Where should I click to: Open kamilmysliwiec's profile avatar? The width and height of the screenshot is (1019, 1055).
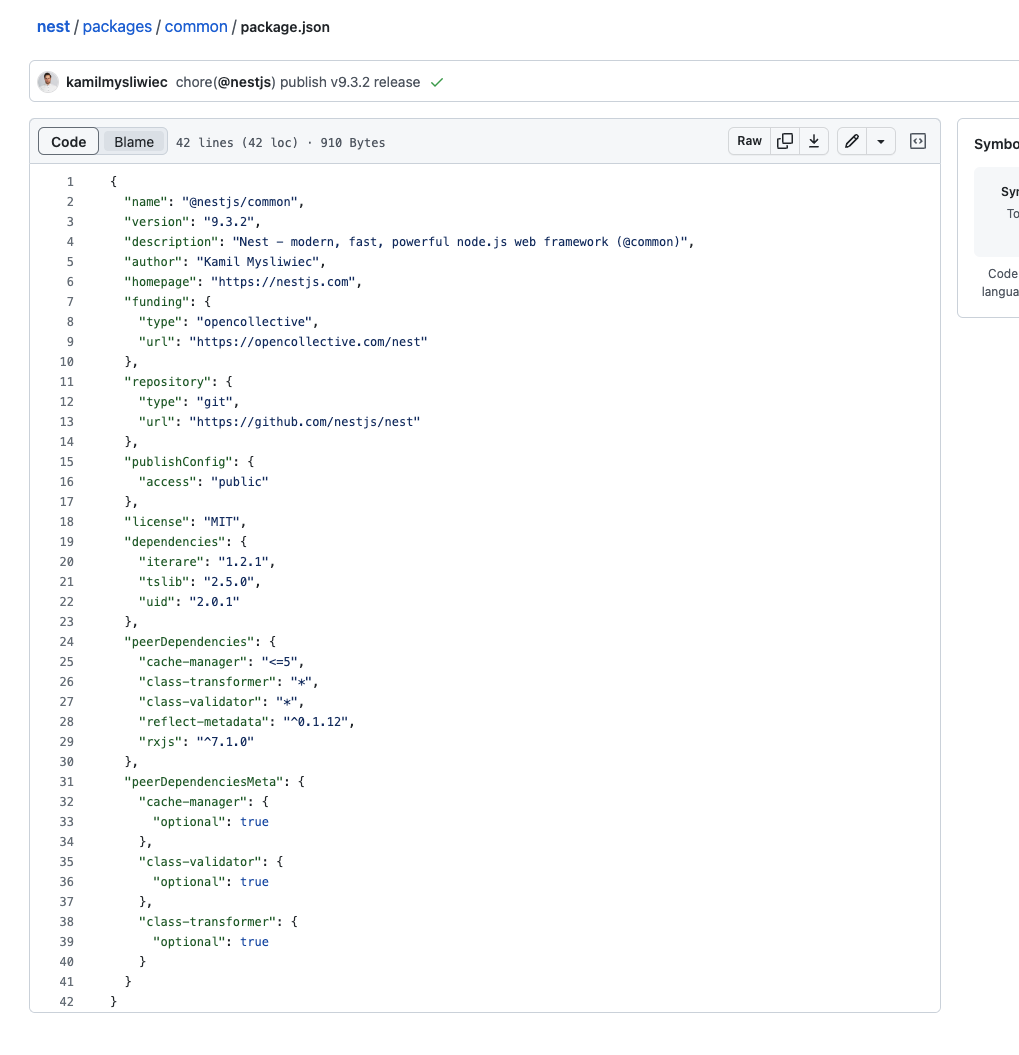click(x=48, y=82)
